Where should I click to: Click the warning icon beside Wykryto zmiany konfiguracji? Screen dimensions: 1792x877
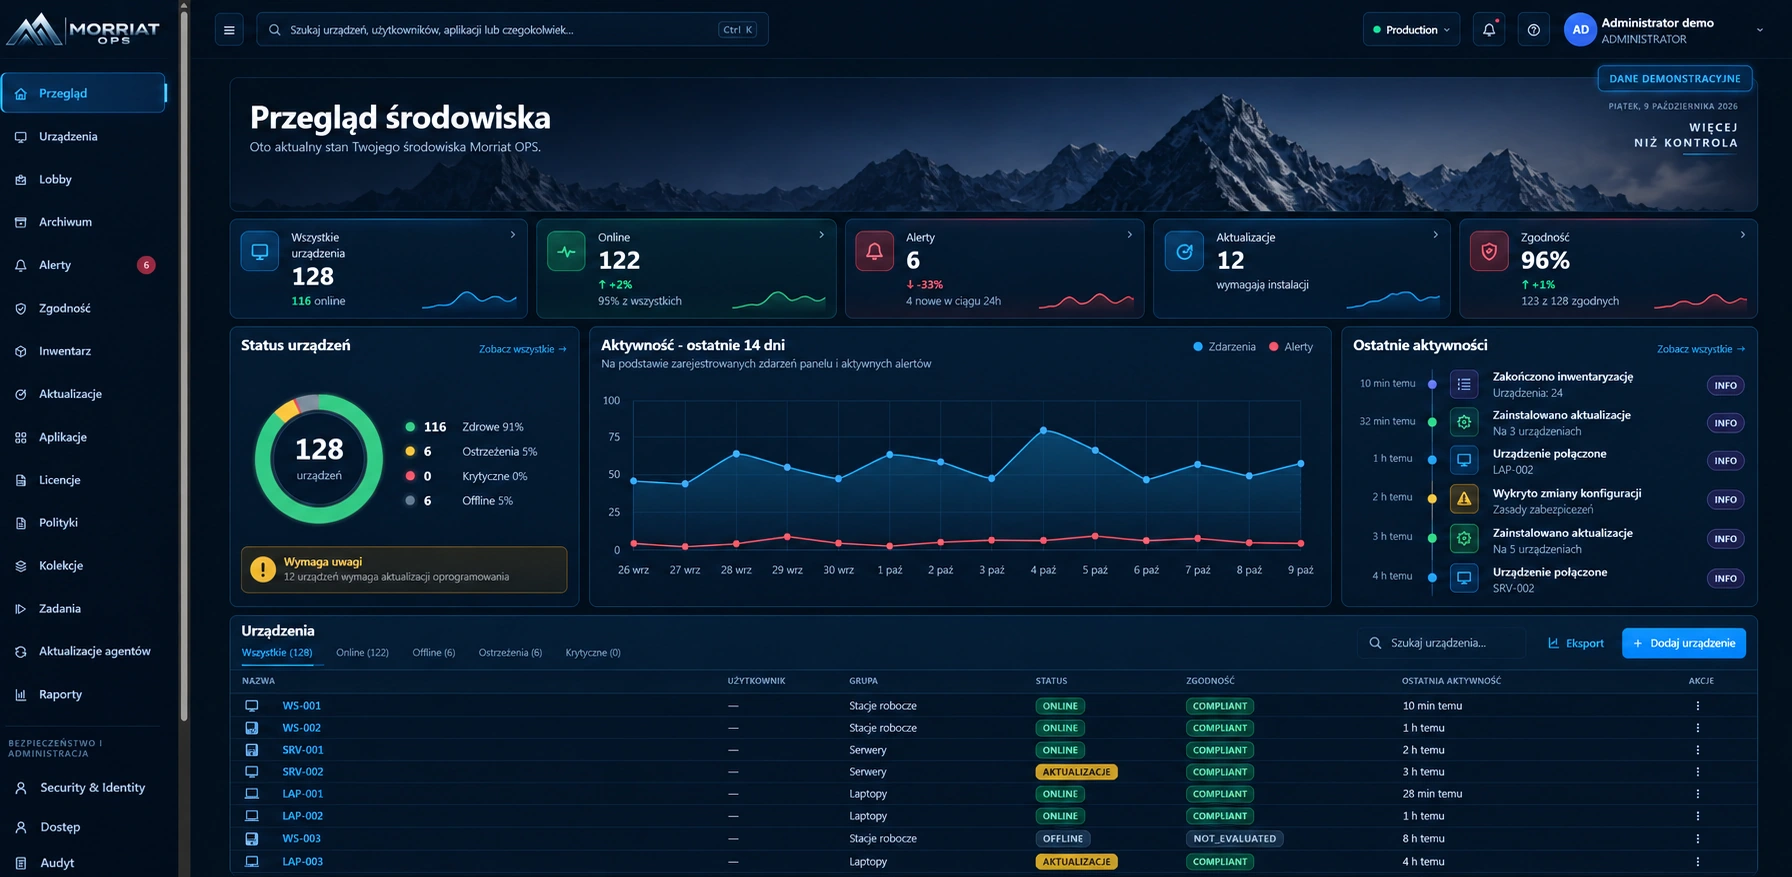click(x=1464, y=499)
